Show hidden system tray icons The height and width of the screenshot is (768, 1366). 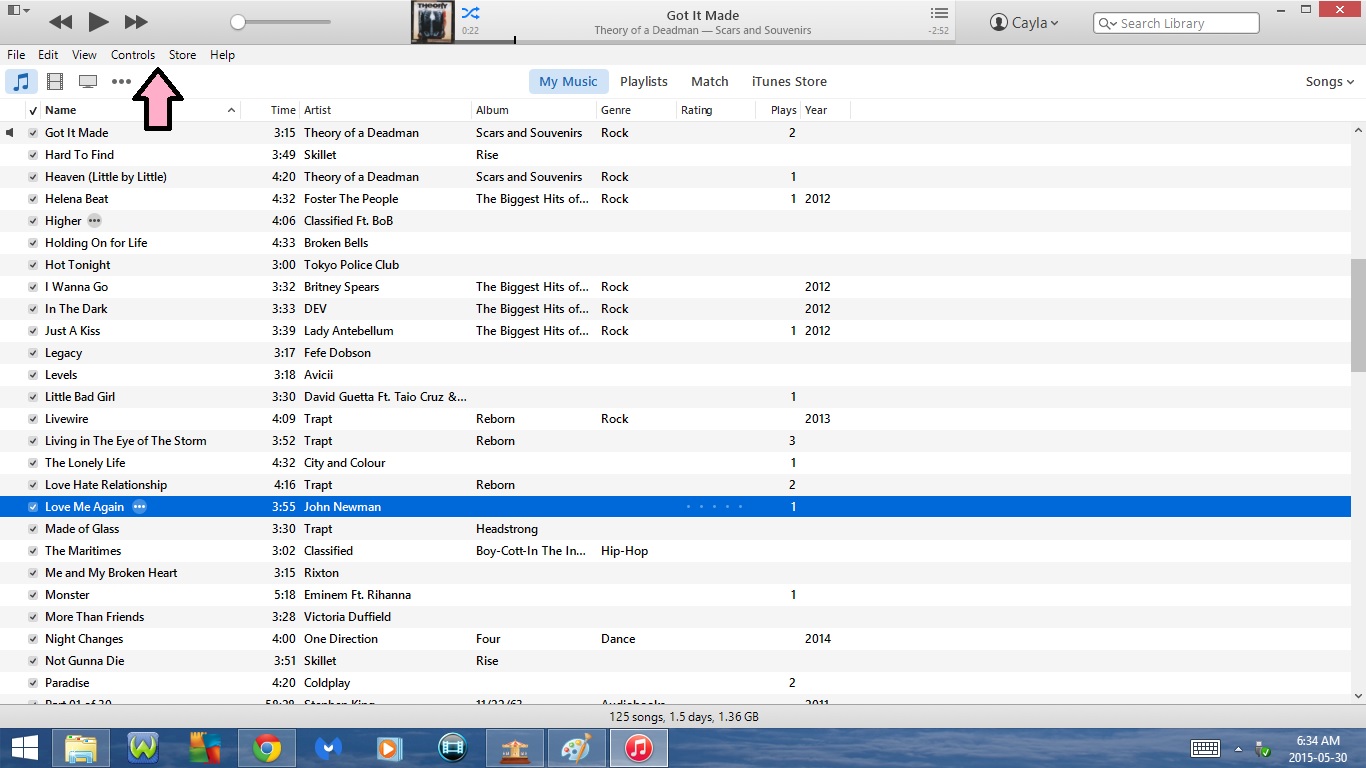tap(1238, 748)
